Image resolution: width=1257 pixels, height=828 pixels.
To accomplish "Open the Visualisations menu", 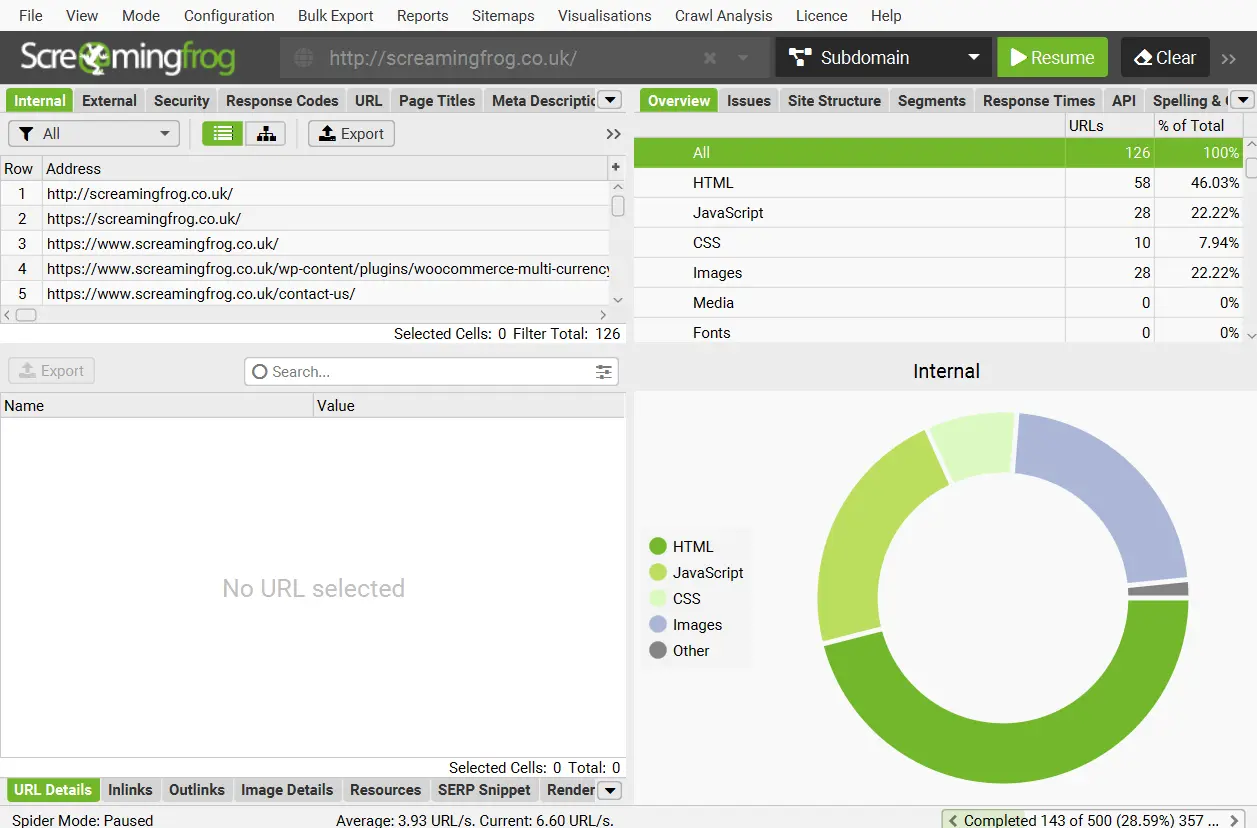I will pos(605,16).
